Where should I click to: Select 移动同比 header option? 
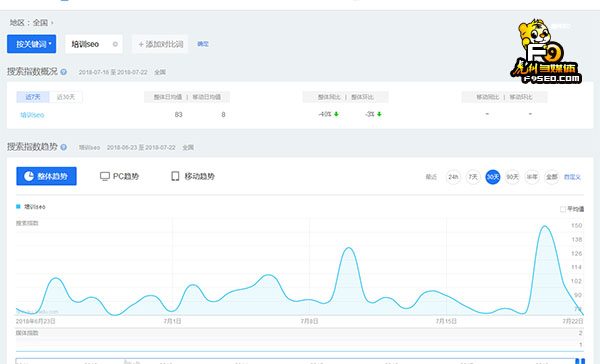pyautogui.click(x=488, y=97)
